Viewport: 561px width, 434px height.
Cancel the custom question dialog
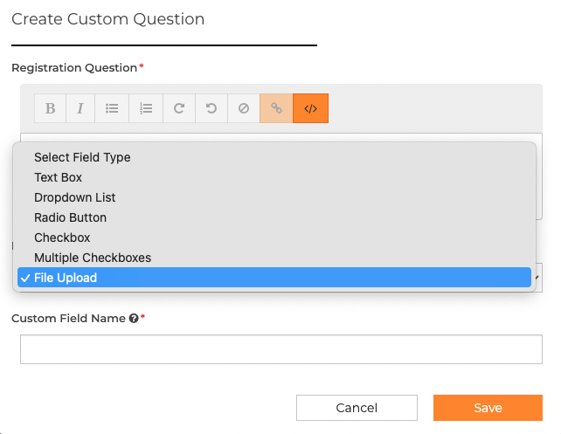point(357,408)
